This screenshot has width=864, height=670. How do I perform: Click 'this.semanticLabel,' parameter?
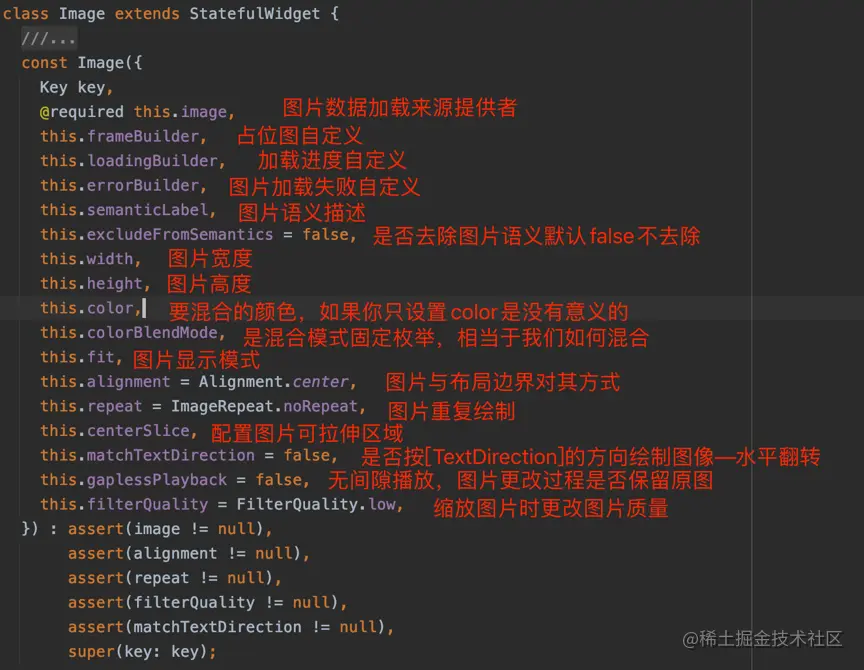128,210
